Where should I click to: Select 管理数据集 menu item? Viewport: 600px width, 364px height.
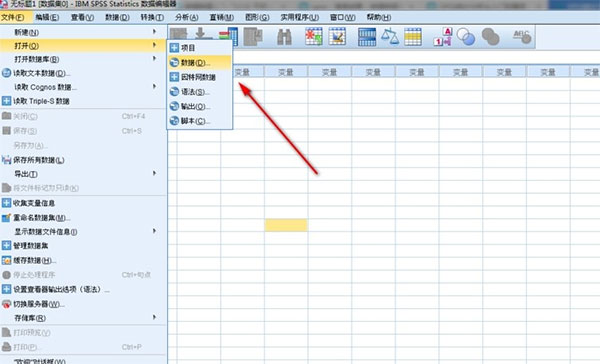(x=83, y=246)
